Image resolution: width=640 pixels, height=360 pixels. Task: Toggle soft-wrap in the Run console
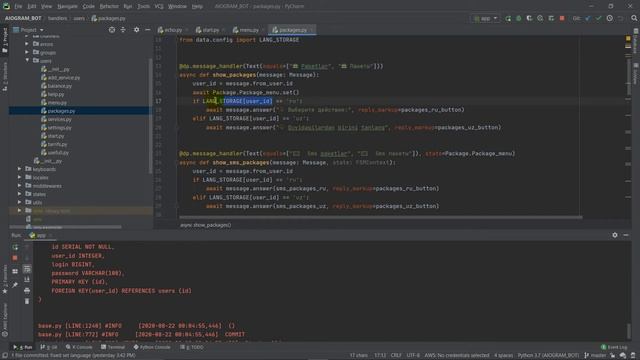[x=27, y=269]
